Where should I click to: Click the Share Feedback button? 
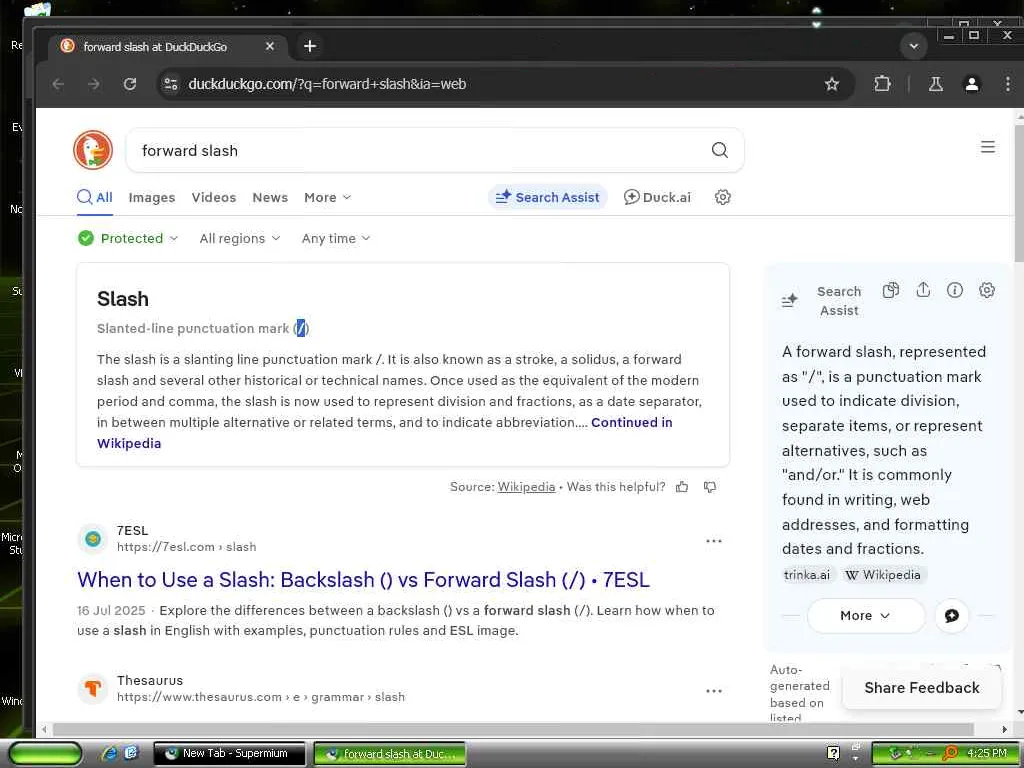click(x=921, y=688)
